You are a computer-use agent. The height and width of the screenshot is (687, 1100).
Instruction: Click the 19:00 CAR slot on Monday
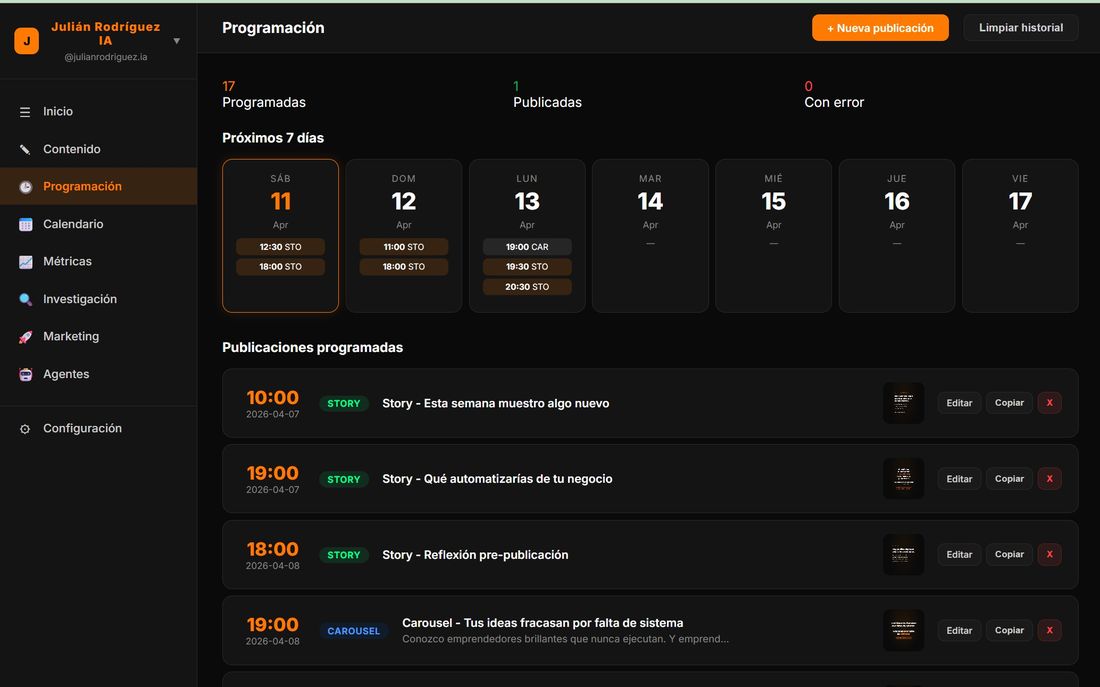[x=527, y=247]
